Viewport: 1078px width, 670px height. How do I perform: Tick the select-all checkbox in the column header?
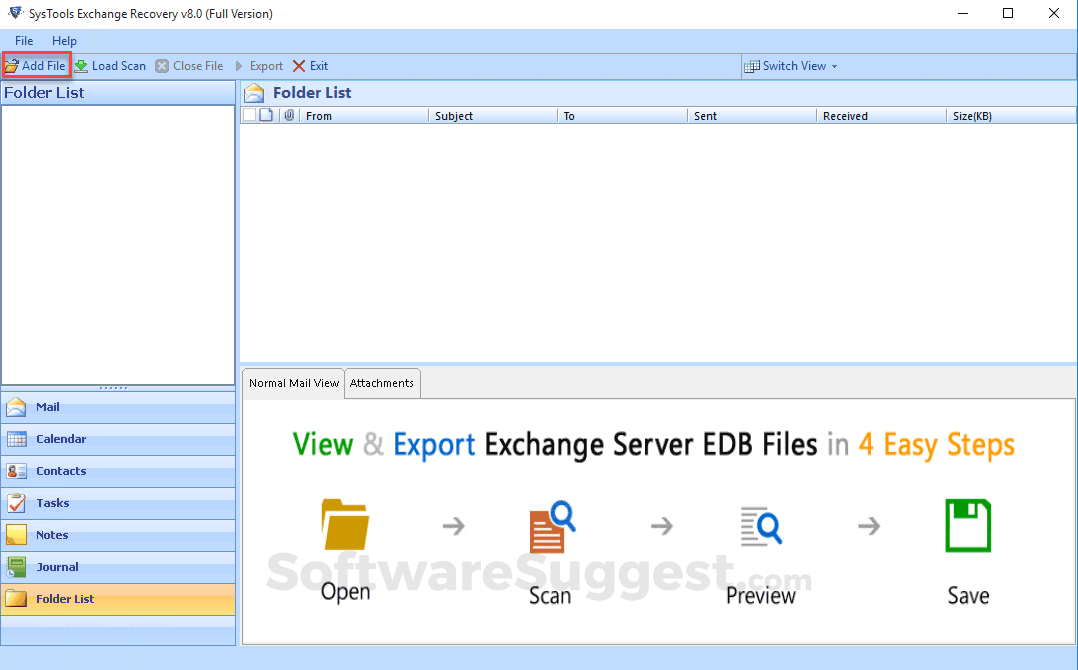(x=250, y=115)
